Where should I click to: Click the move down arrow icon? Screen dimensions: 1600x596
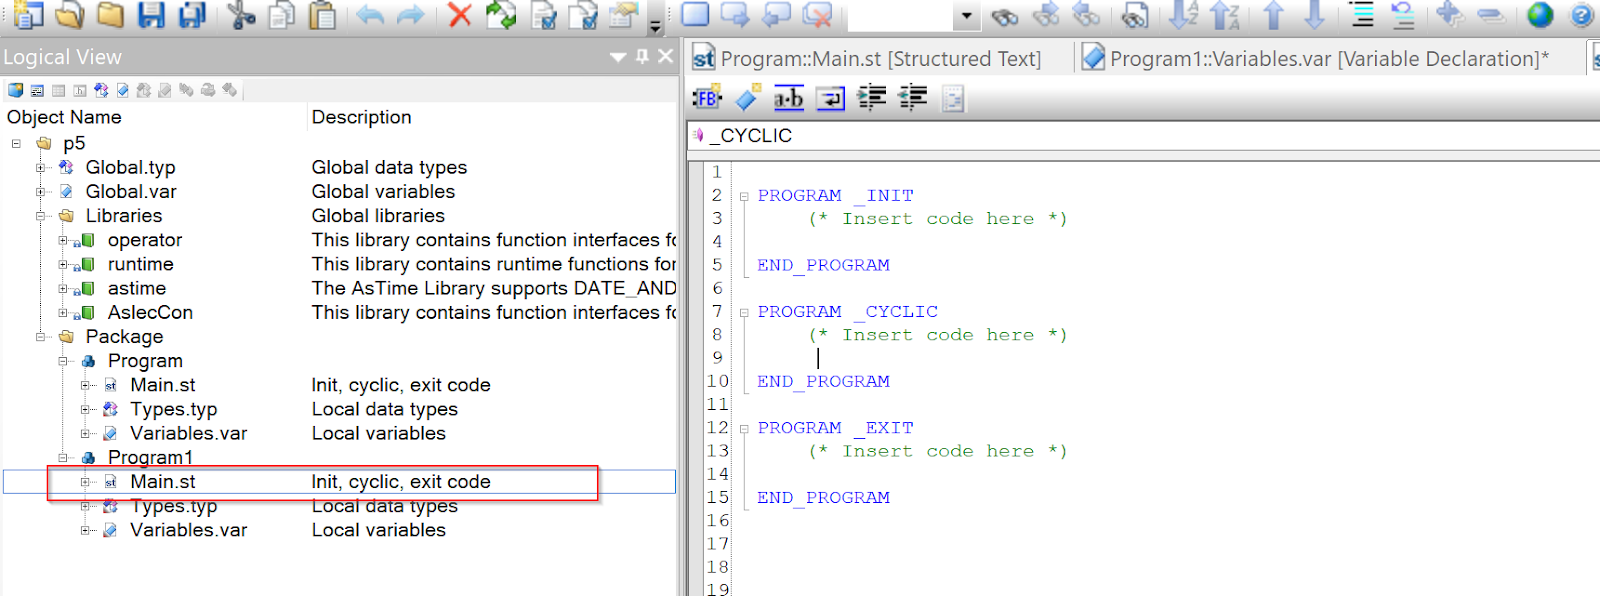click(x=1314, y=15)
